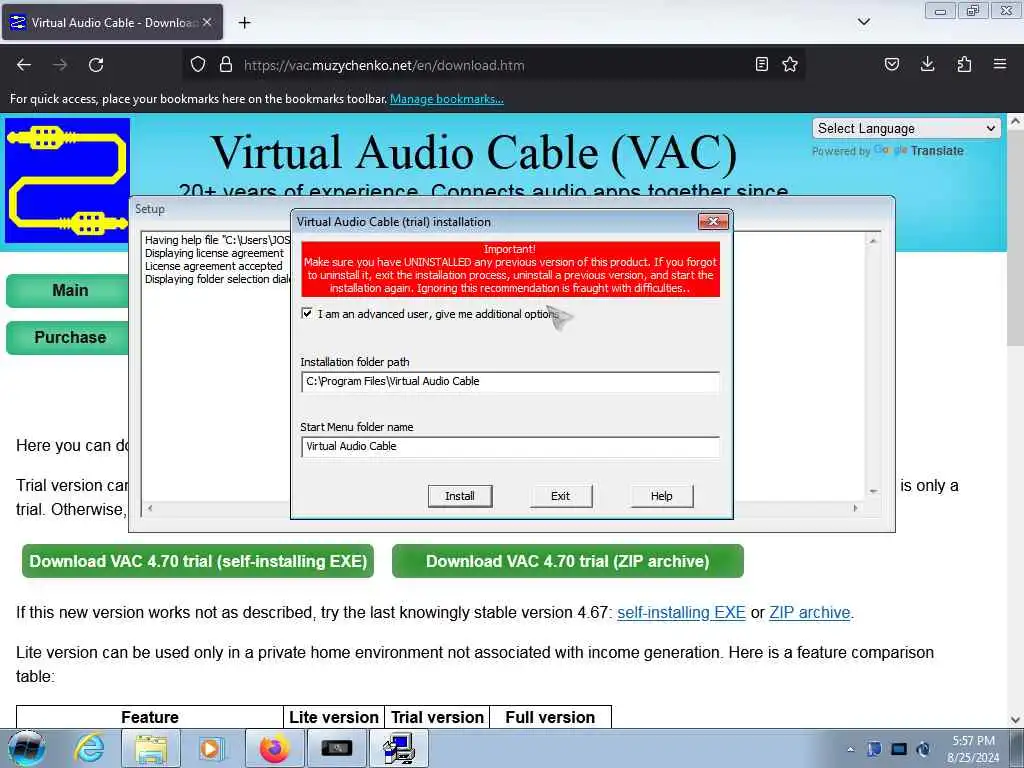The image size is (1024, 768).
Task: Open tracking protection shield icon
Action: point(198,64)
